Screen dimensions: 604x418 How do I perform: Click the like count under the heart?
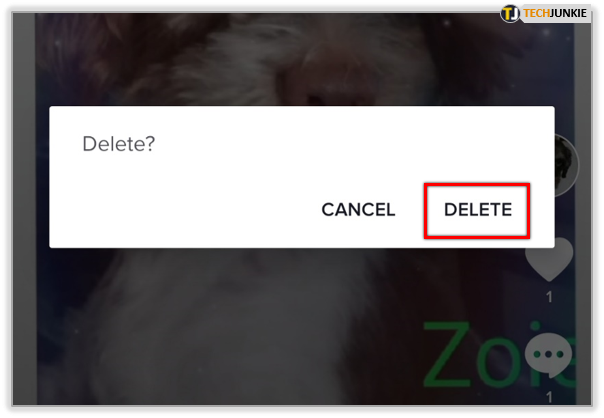point(549,297)
